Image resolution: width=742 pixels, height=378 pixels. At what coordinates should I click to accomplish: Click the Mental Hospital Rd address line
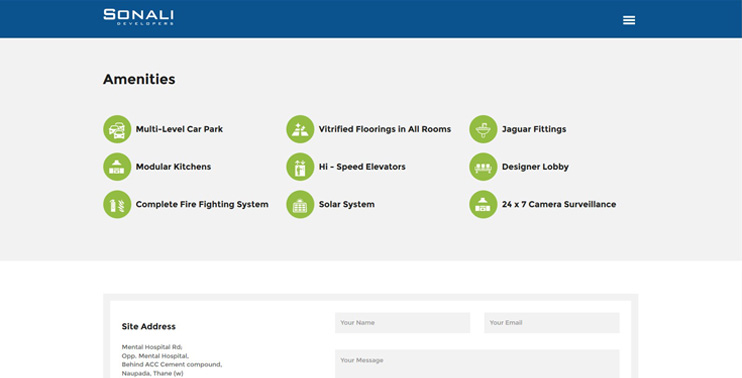(152, 347)
